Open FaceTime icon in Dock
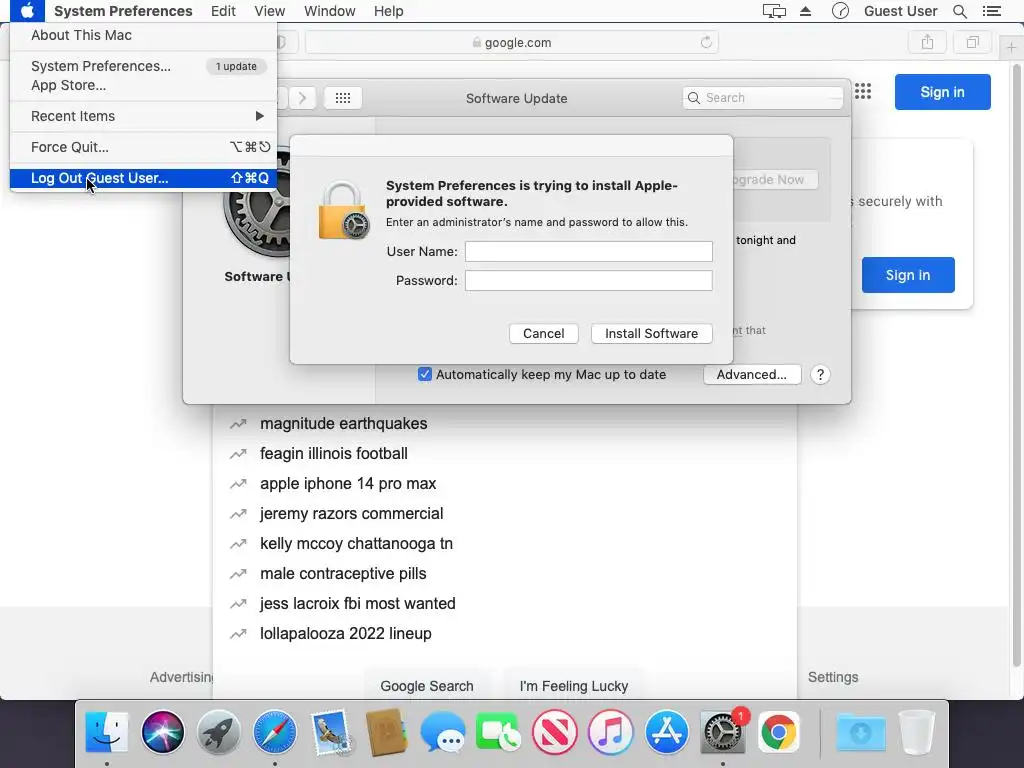 tap(499, 732)
